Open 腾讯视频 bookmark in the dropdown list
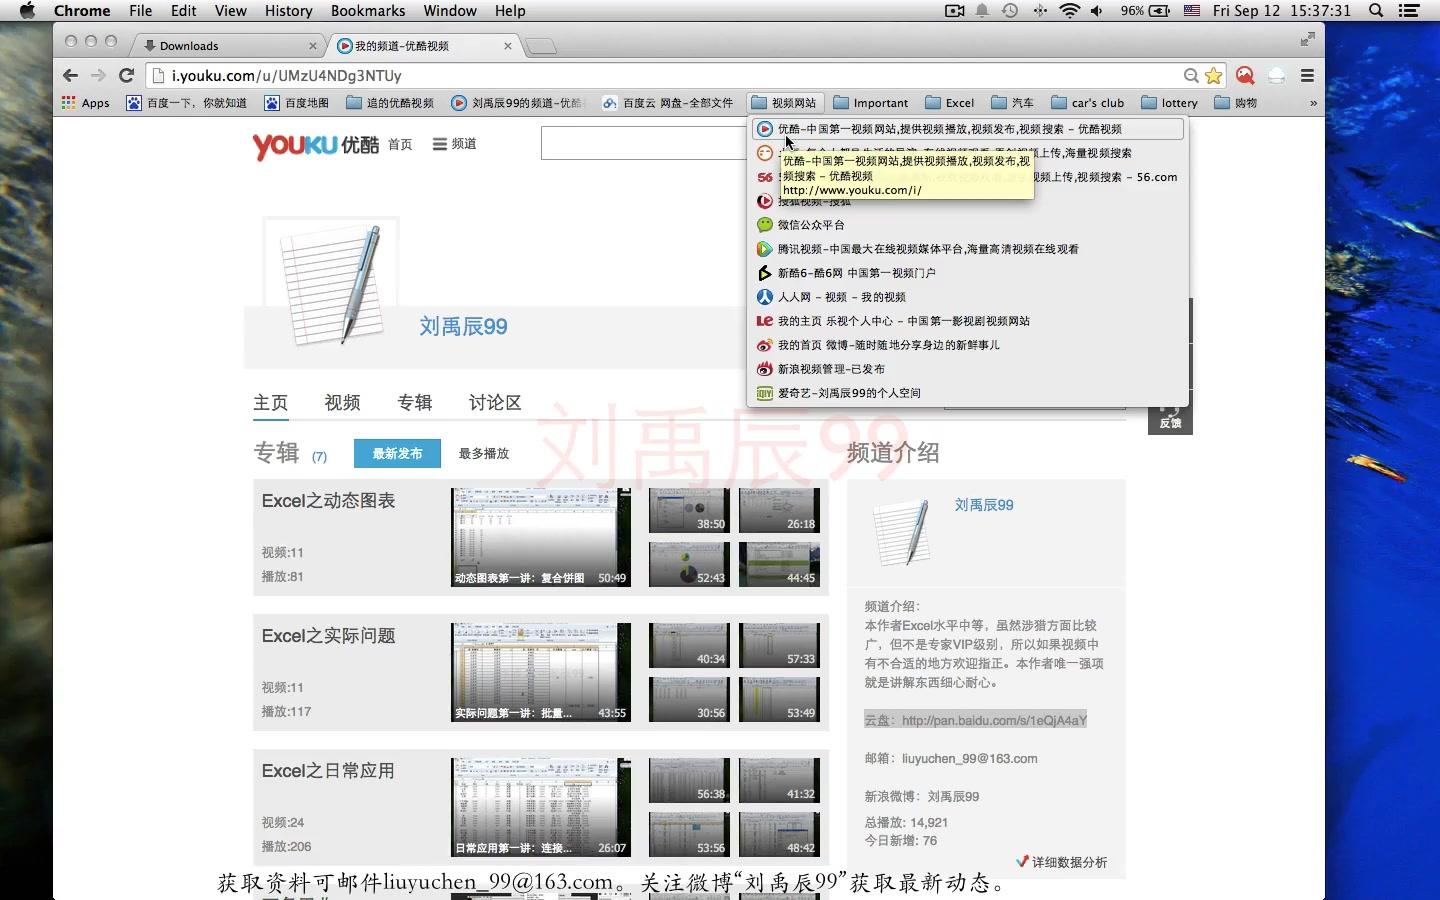1440x900 pixels. coord(967,249)
